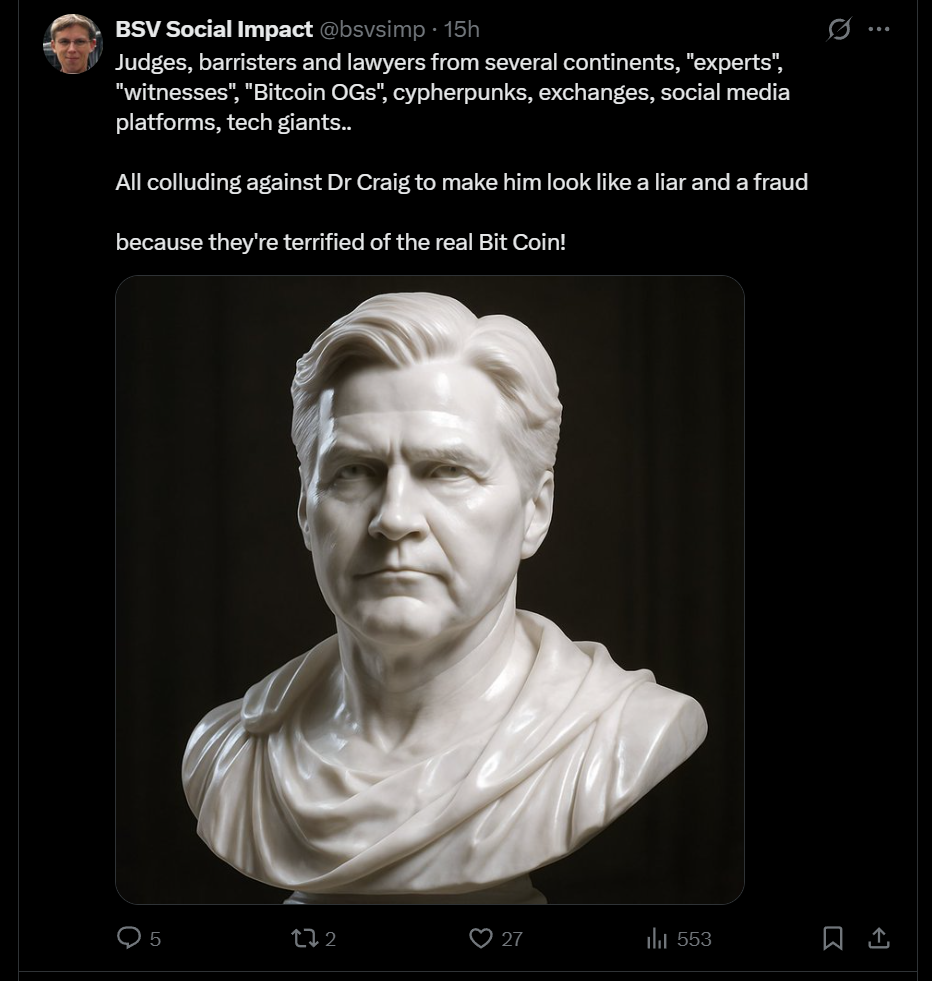
Task: Open the BSV Social Impact profile avatar
Action: (x=73, y=44)
